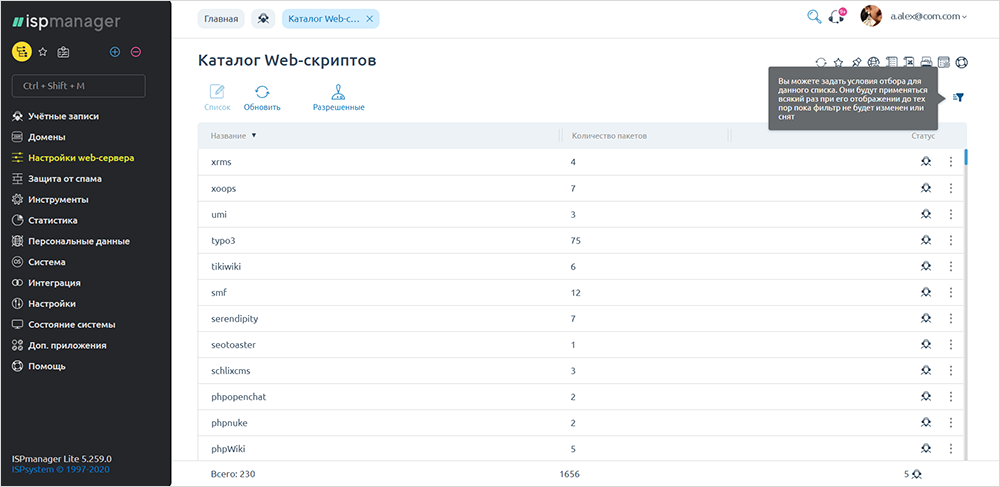Click the Обновить refresh toolbar button

(262, 98)
